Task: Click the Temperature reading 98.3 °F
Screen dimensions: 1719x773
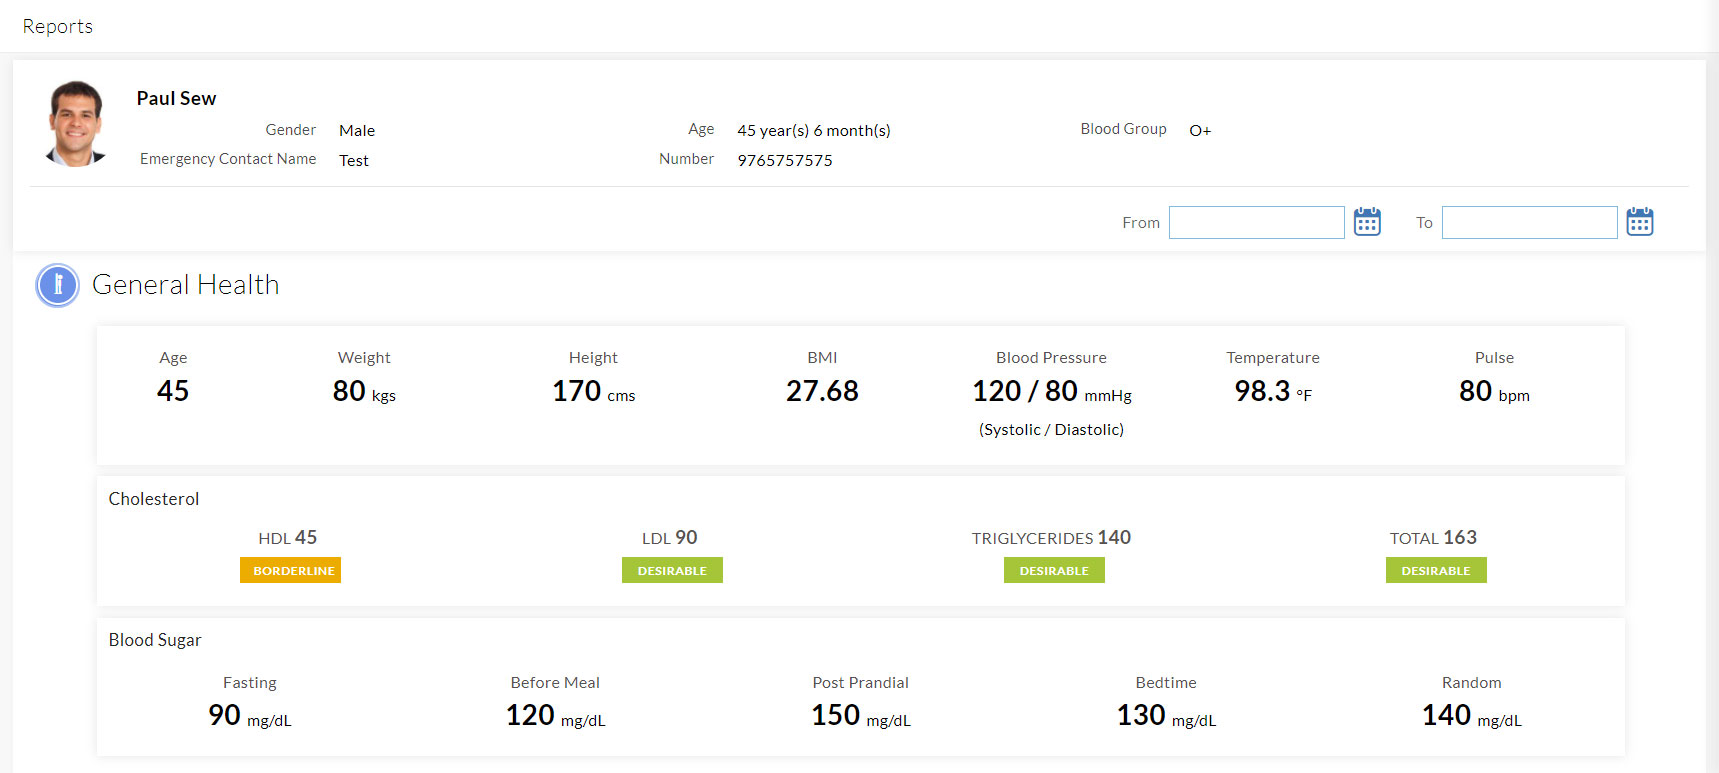Action: click(1263, 391)
